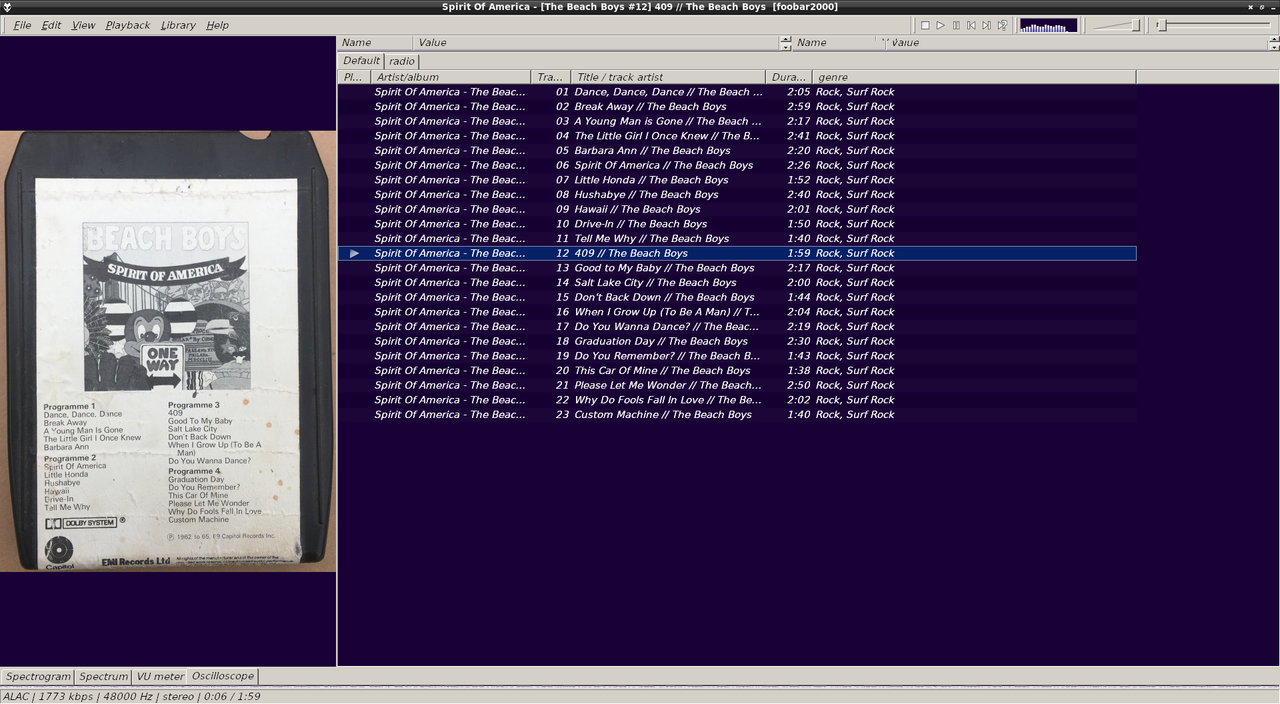This screenshot has height=704, width=1280.
Task: Switch to VU meter tab
Action: coord(160,677)
